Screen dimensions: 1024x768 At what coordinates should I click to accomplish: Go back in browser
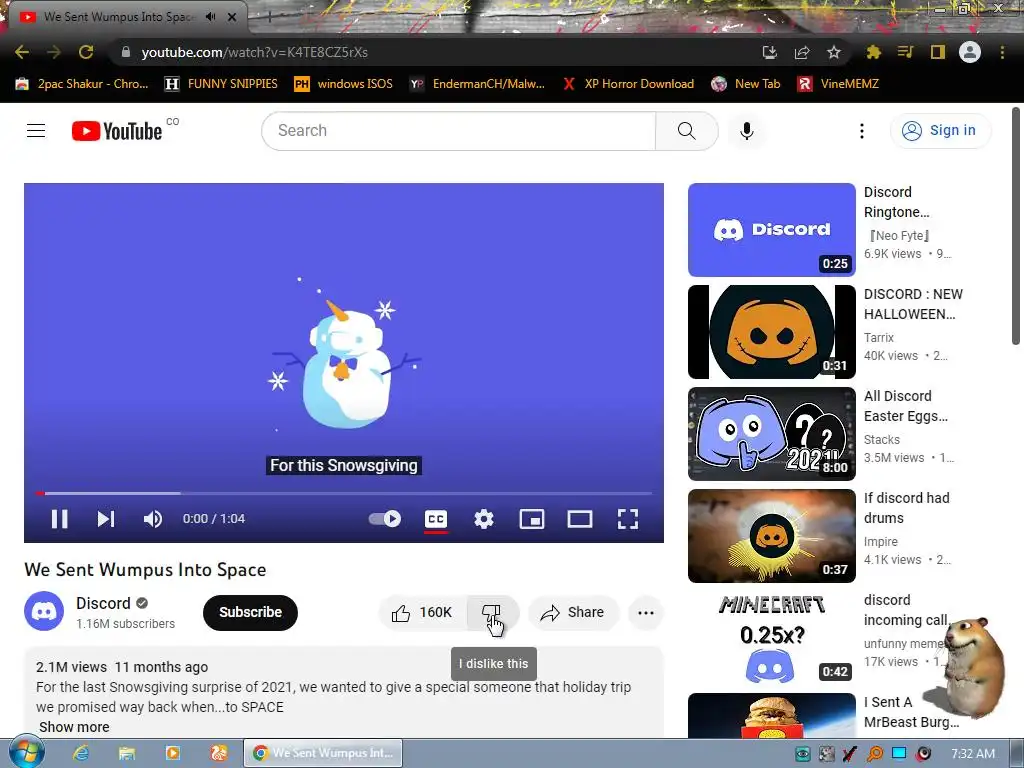pos(22,52)
